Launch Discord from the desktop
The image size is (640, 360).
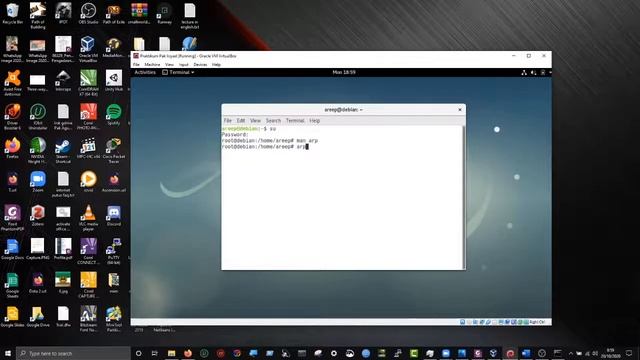tap(113, 216)
